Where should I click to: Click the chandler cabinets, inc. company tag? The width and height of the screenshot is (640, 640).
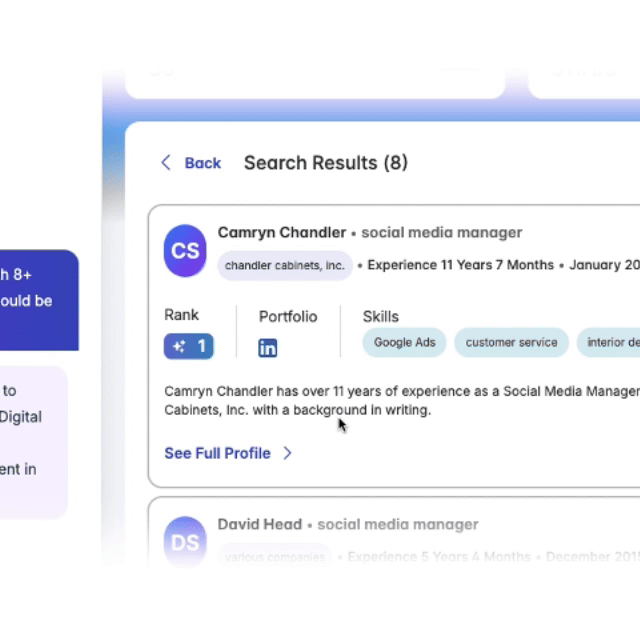[x=285, y=266]
